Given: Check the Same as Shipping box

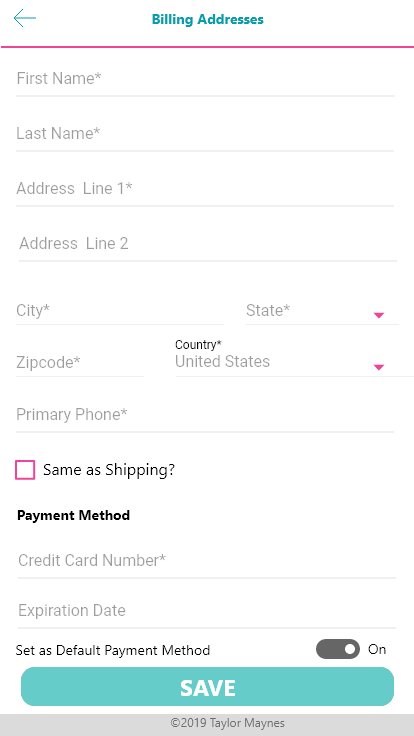Looking at the screenshot, I should (25, 470).
